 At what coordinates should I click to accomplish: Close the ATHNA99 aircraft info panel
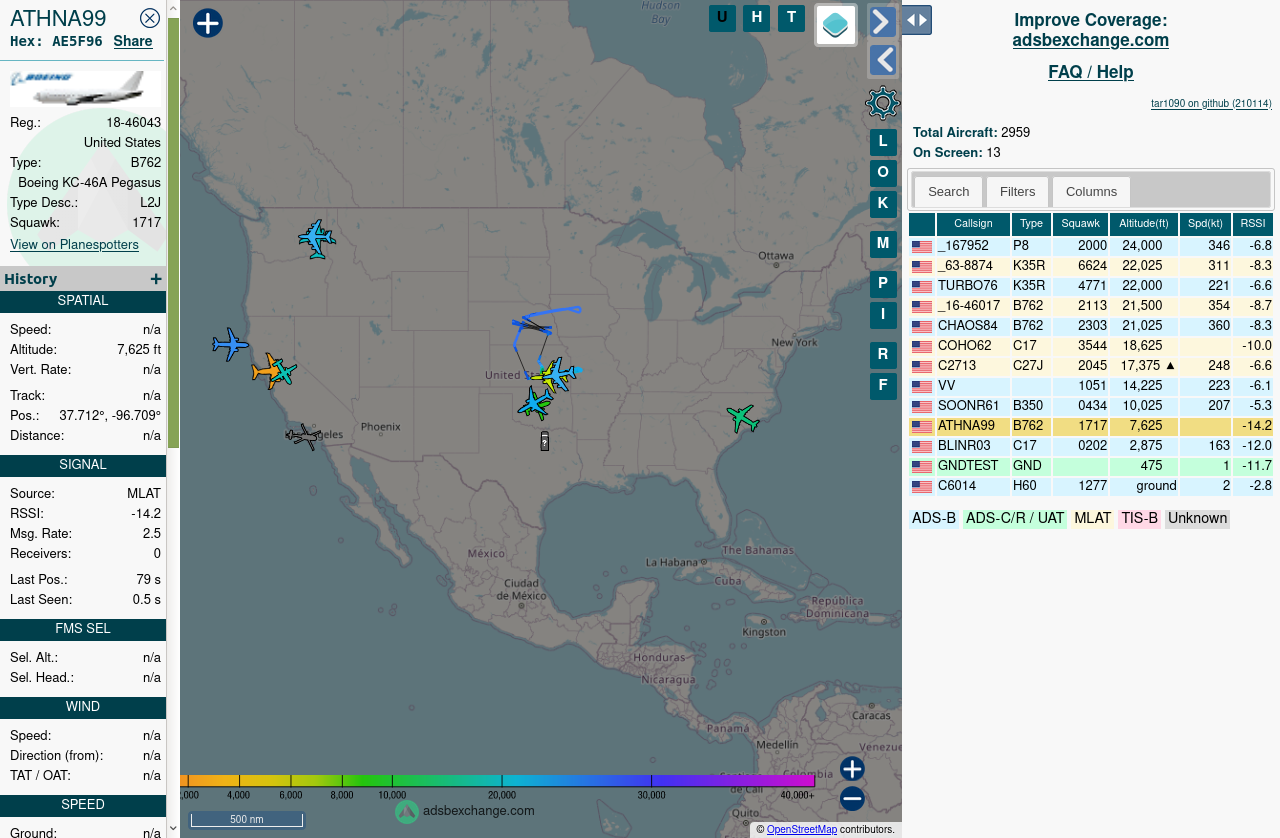150,18
